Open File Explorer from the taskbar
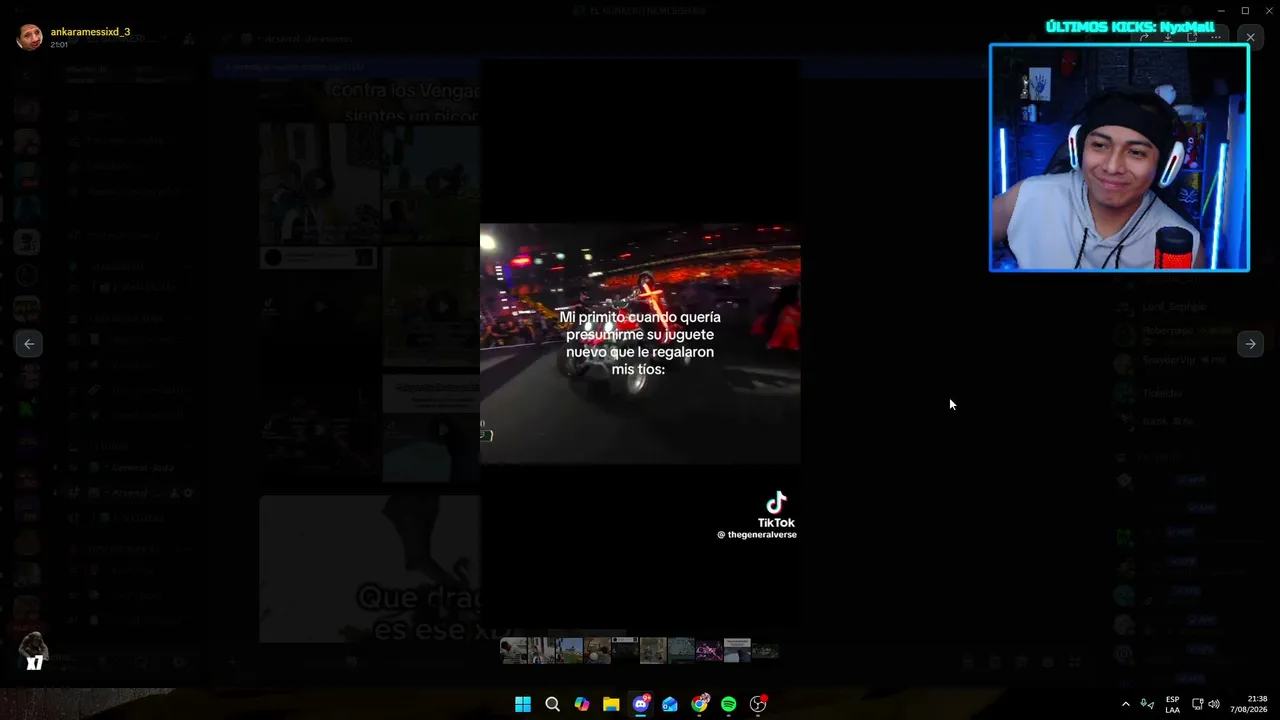The height and width of the screenshot is (720, 1280). coord(611,704)
